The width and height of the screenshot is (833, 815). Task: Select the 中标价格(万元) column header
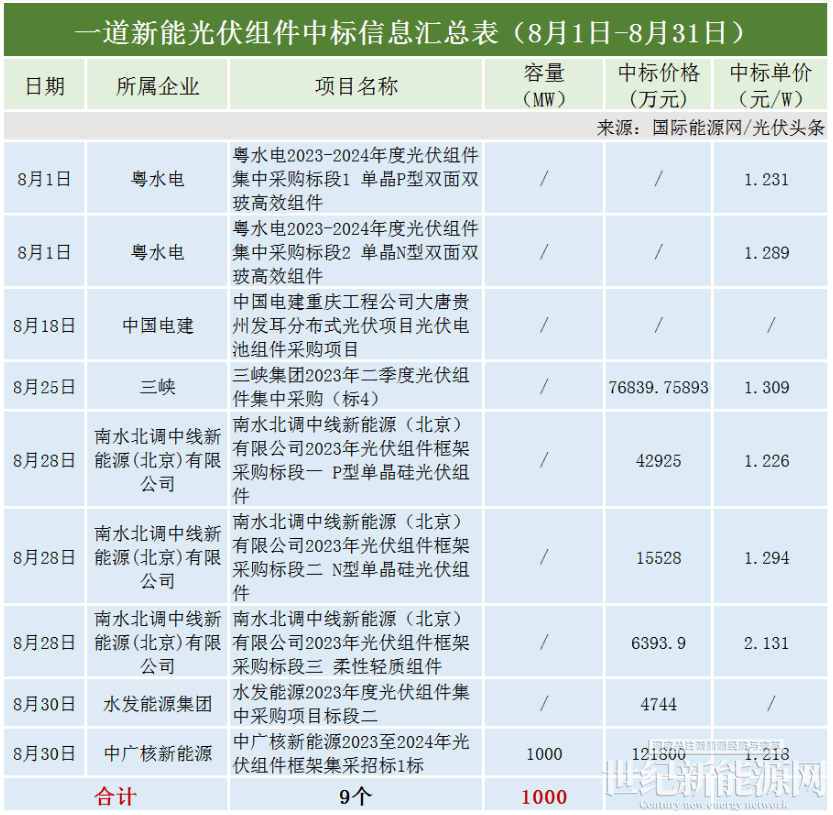pyautogui.click(x=658, y=86)
